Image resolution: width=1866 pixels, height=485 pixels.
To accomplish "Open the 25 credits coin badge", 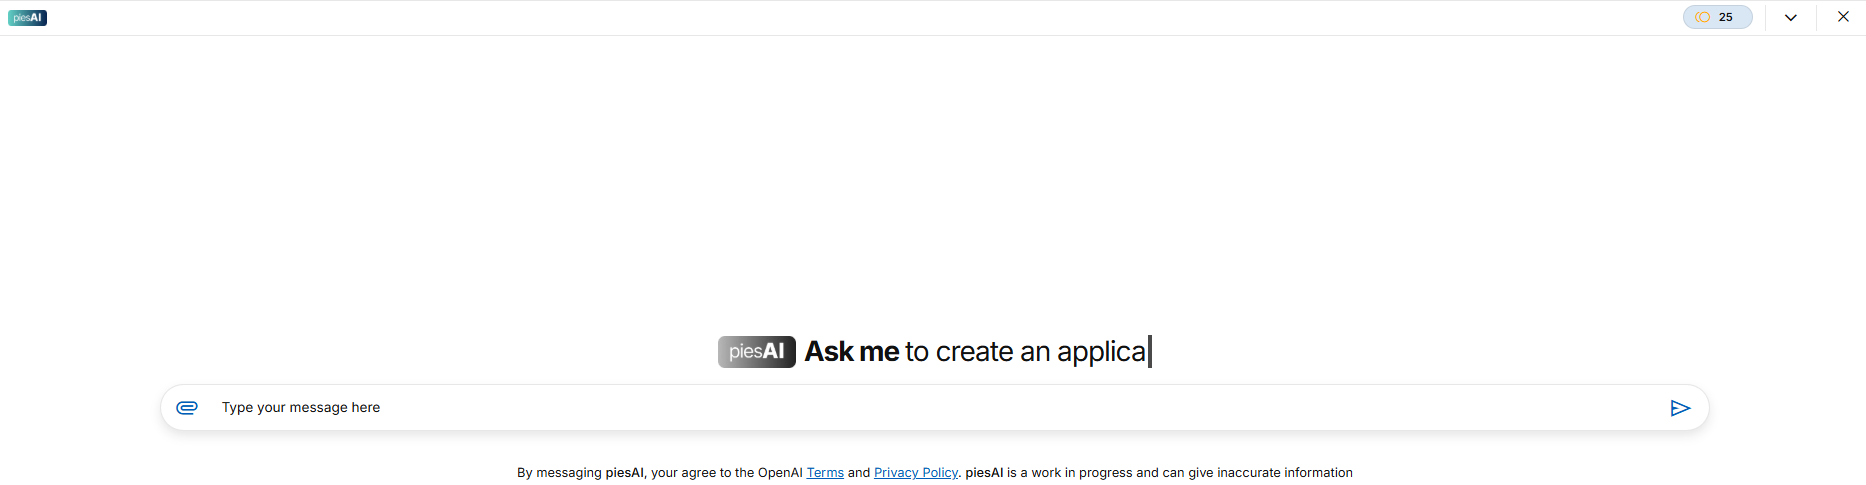I will click(1717, 17).
